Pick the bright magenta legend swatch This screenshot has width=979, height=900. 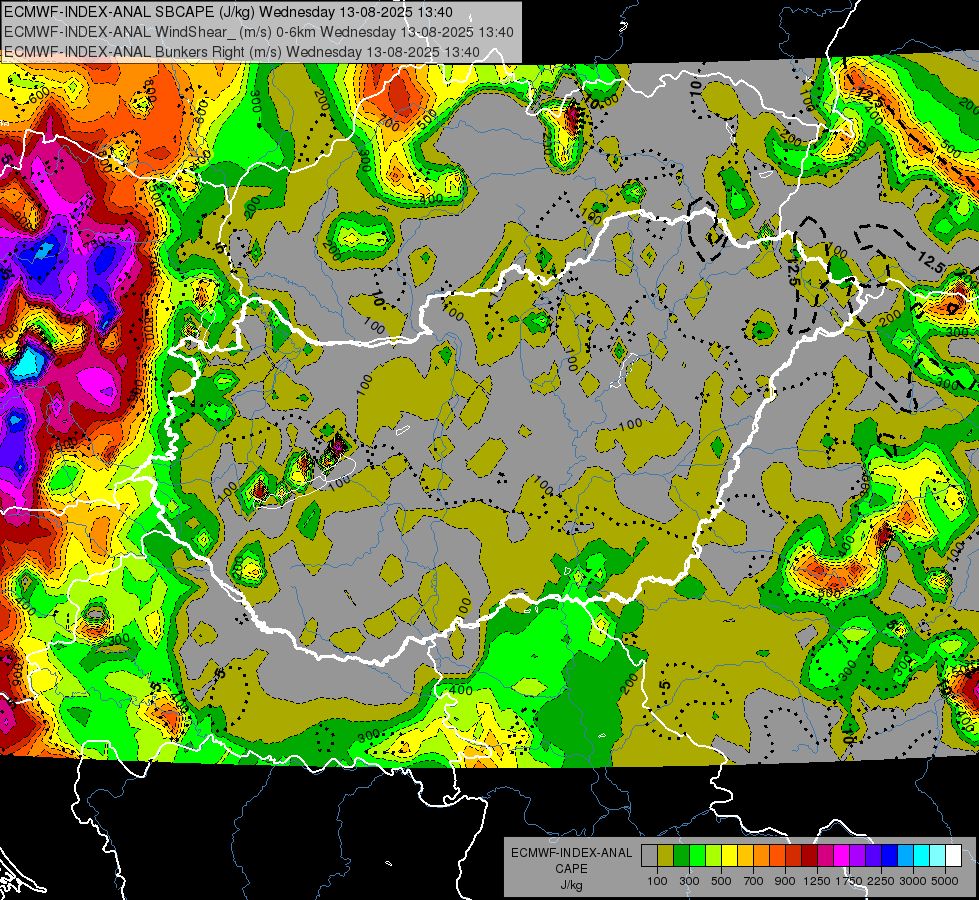coord(842,855)
